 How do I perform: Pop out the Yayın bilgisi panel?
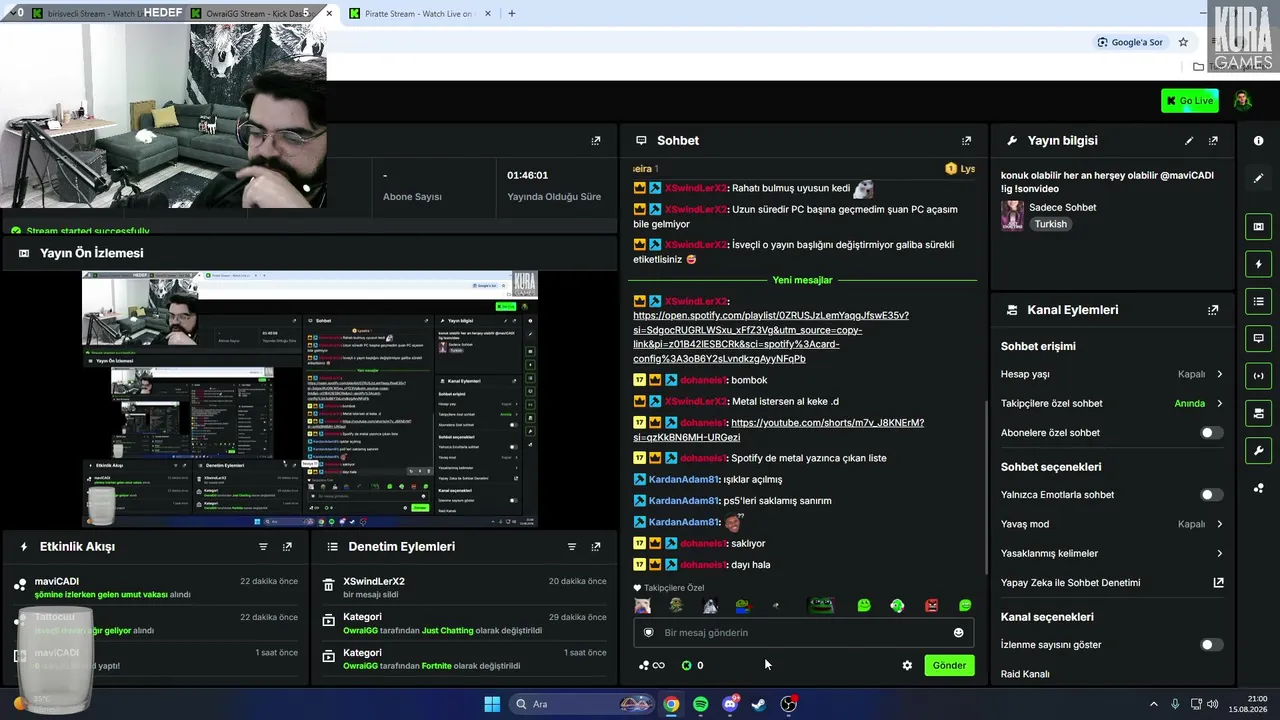1213,141
